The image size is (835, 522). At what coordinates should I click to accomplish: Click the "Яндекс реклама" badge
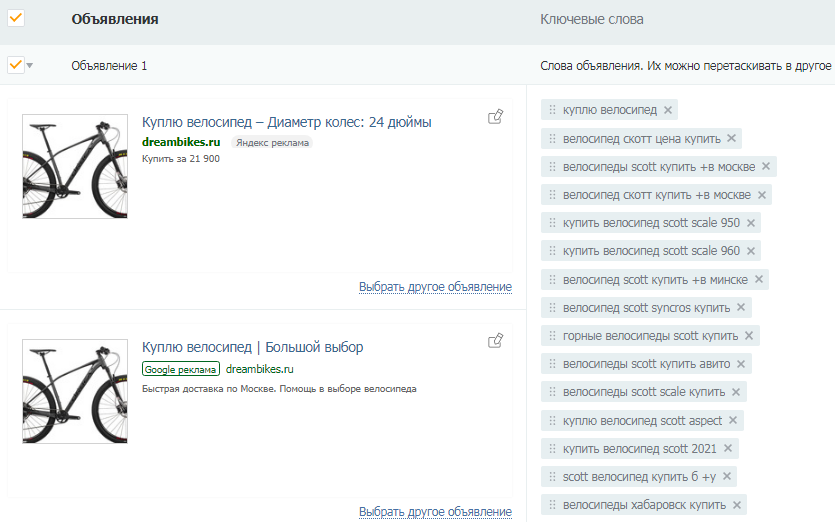[x=272, y=143]
